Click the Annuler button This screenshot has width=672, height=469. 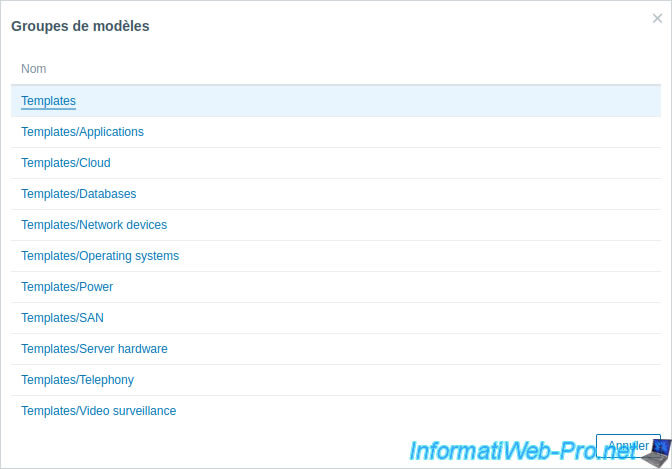tap(628, 445)
